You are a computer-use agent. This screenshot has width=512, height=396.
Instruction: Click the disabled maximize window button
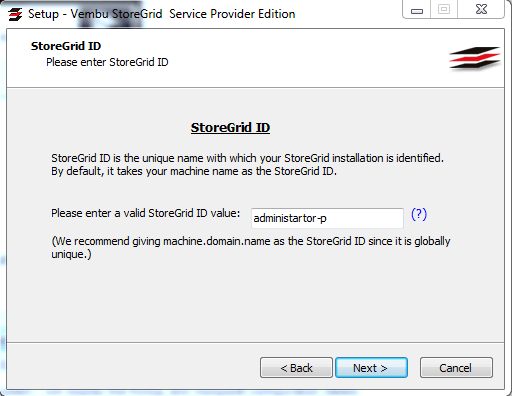444,9
